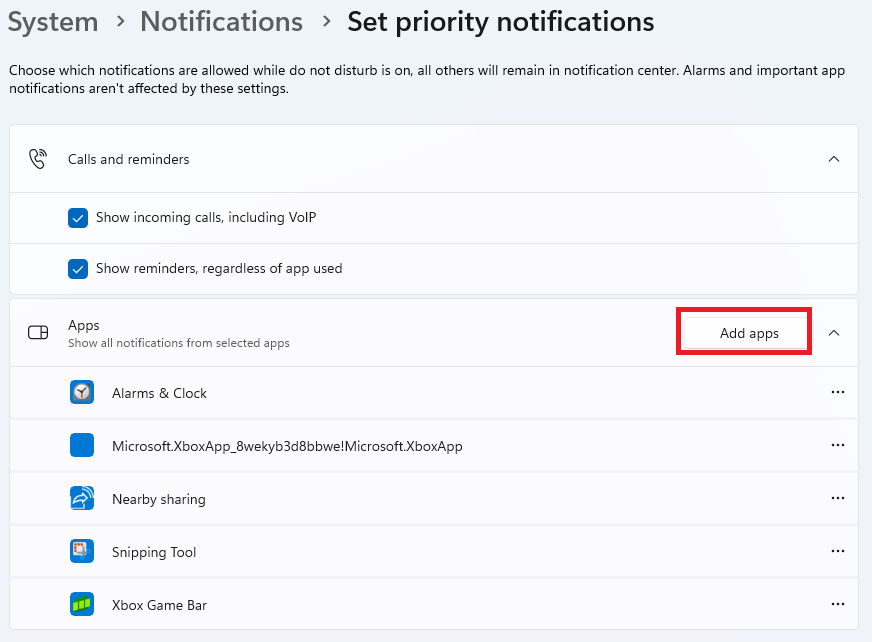Collapse the Apps section chevron

tap(834, 333)
